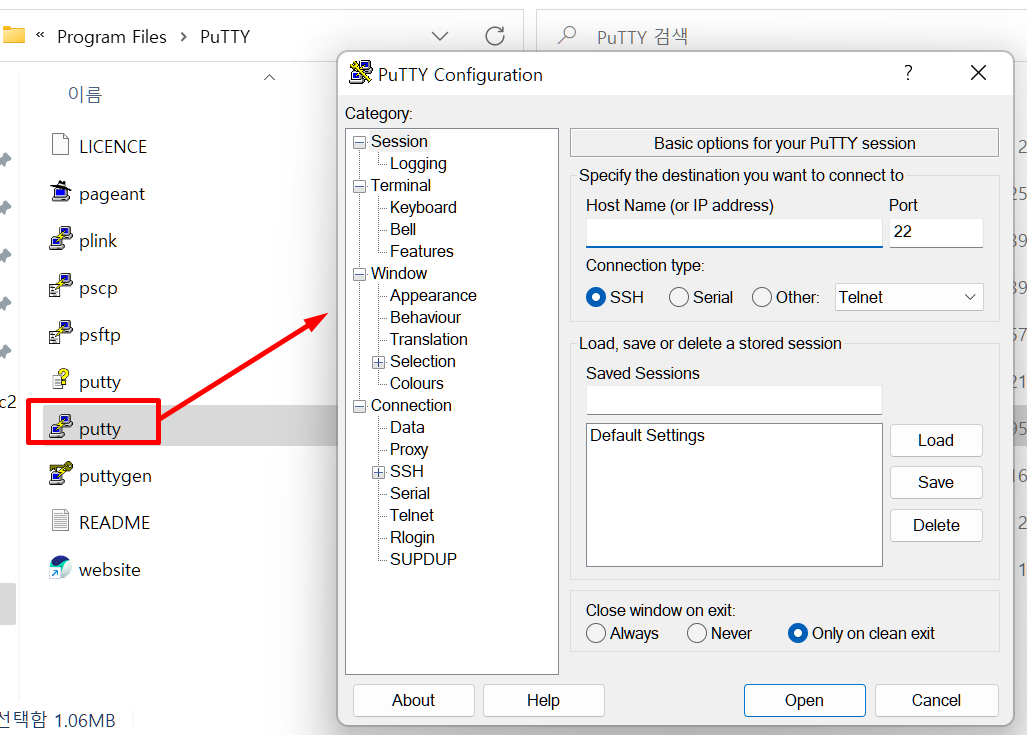
Task: Select Telnet in the category tree
Action: tap(412, 516)
